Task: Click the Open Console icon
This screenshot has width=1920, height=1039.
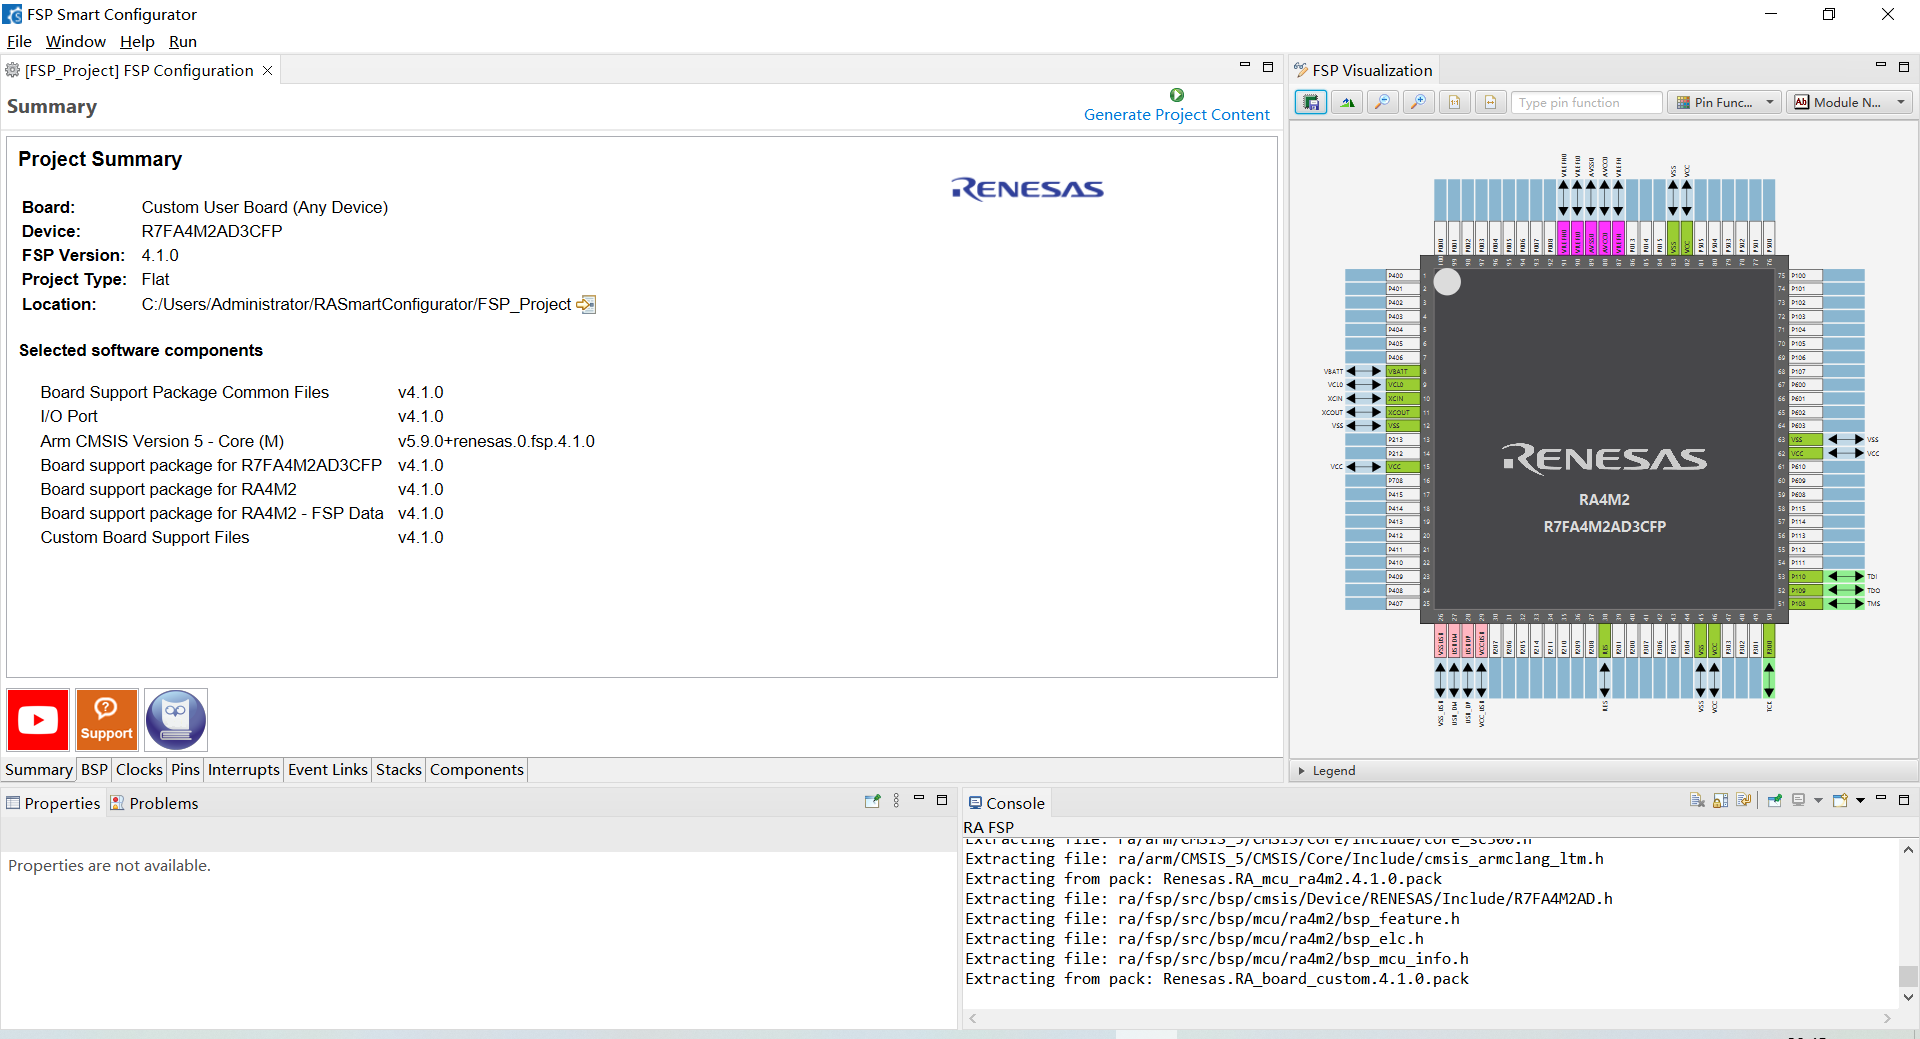Action: 1840,800
